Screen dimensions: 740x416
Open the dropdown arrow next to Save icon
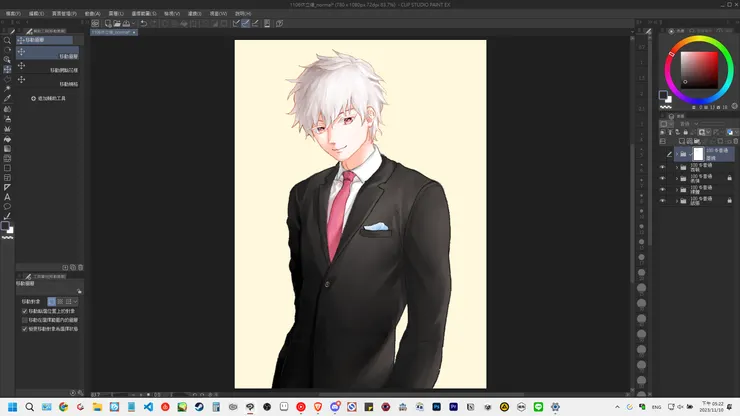pyautogui.click(x=134, y=23)
